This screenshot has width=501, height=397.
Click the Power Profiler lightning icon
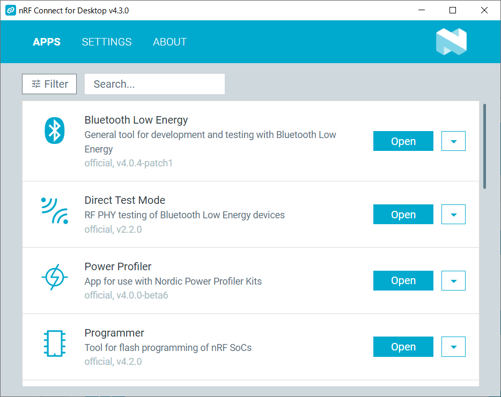point(55,277)
